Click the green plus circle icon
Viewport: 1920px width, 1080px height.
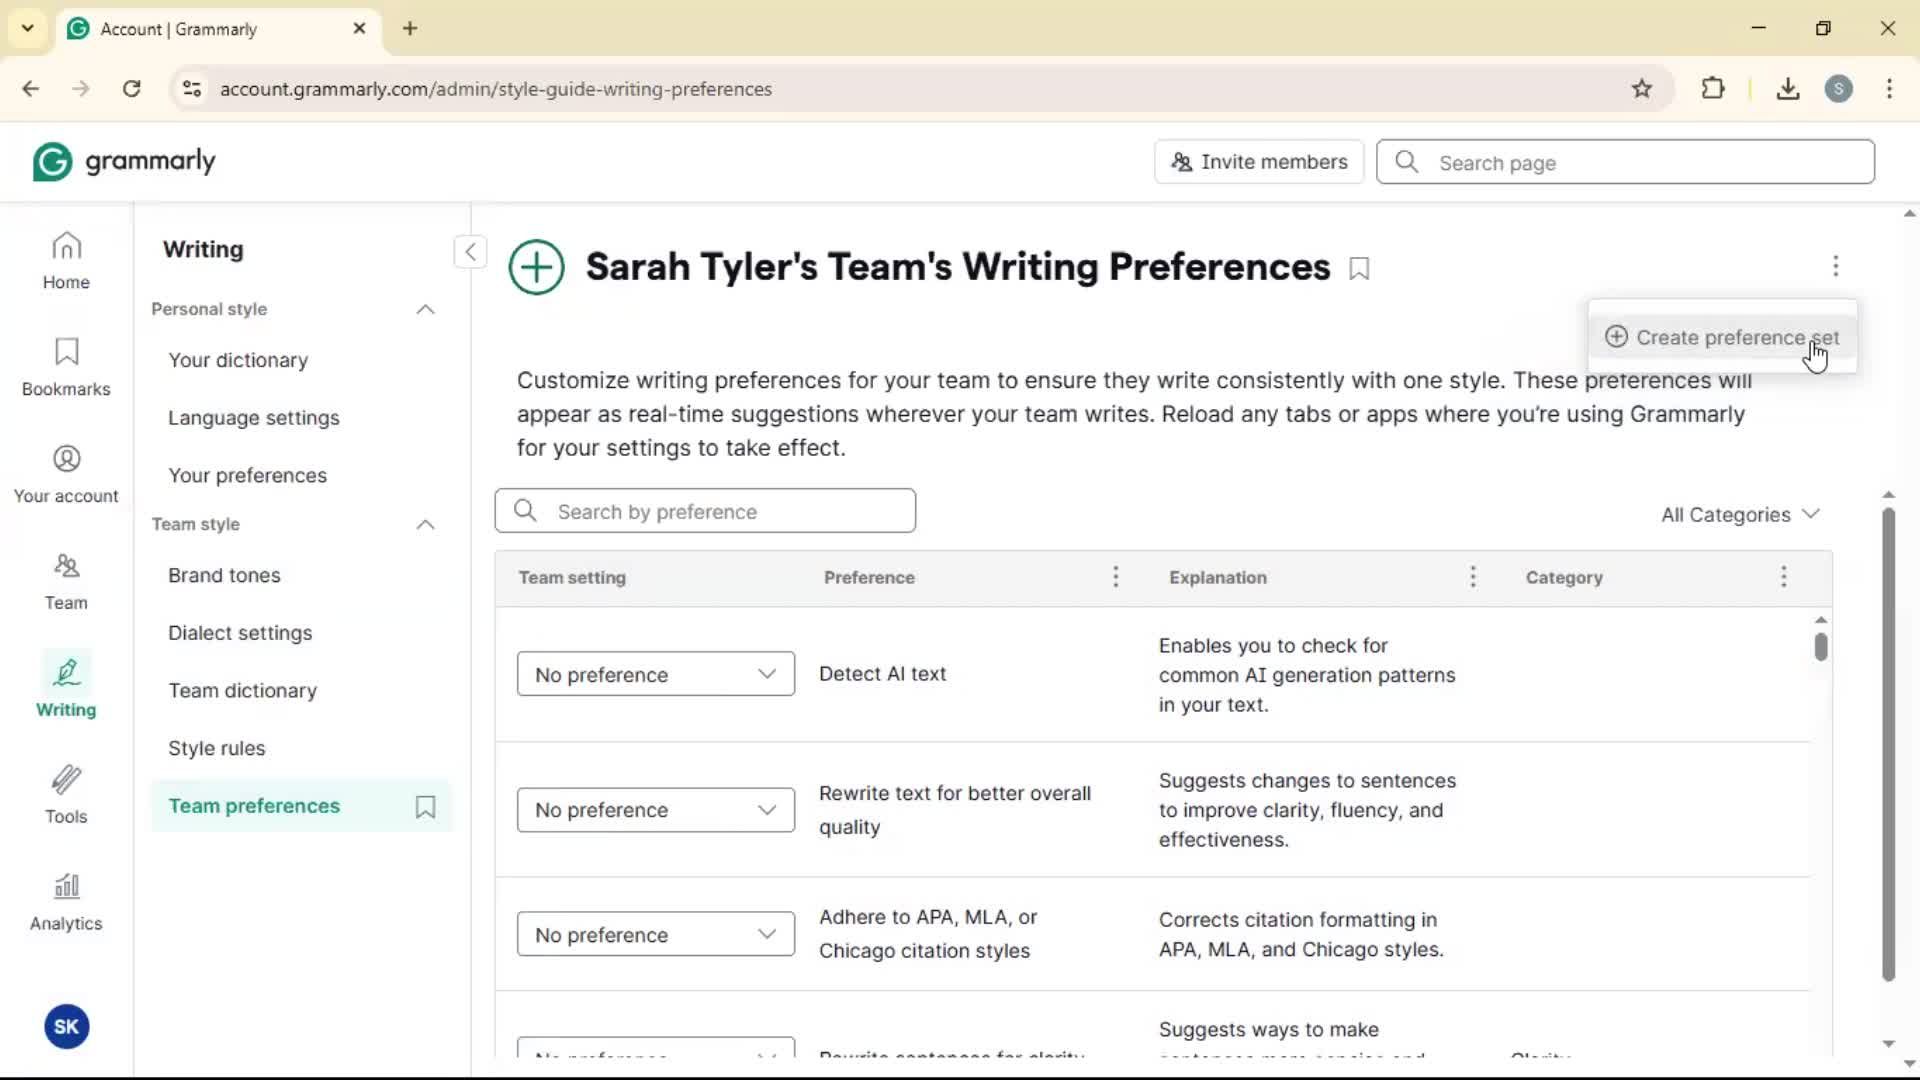point(537,267)
